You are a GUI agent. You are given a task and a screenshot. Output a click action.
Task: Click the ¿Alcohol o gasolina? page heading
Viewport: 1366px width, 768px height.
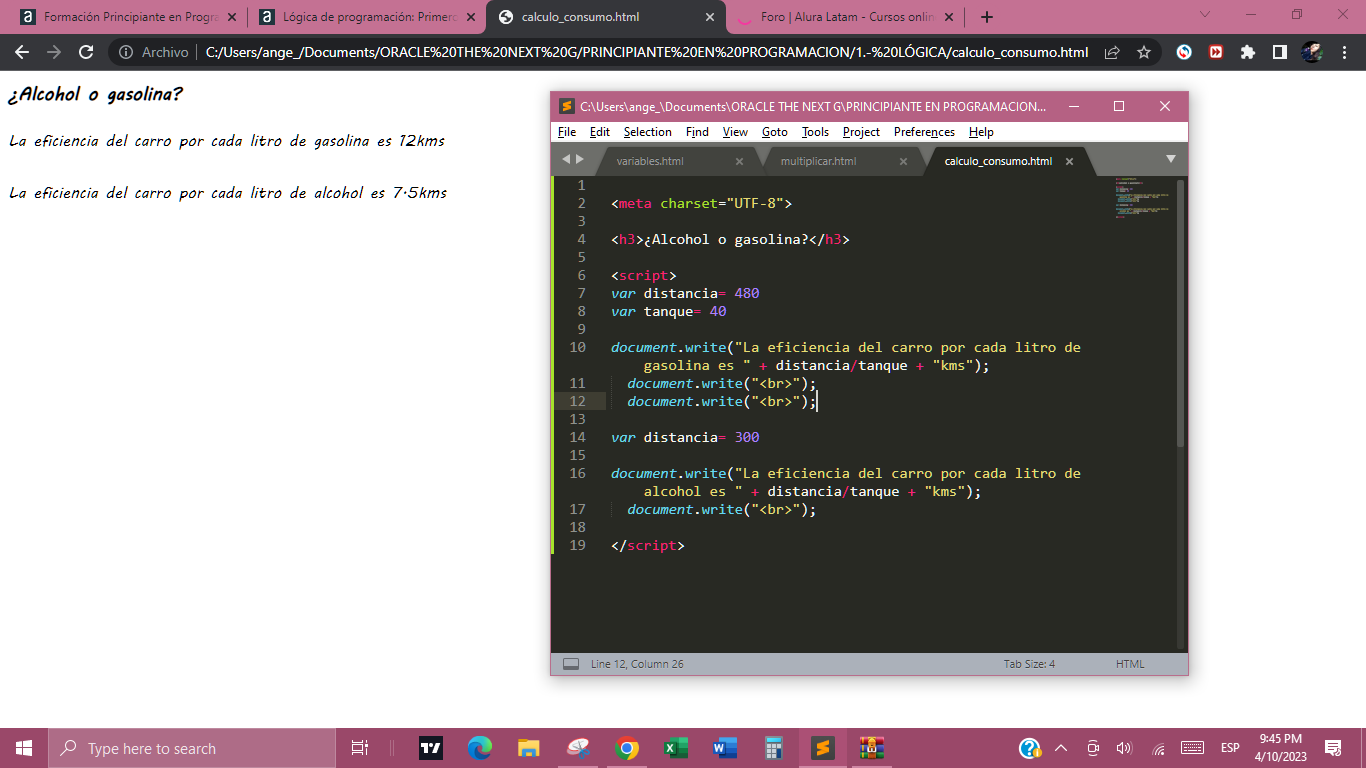(95, 95)
